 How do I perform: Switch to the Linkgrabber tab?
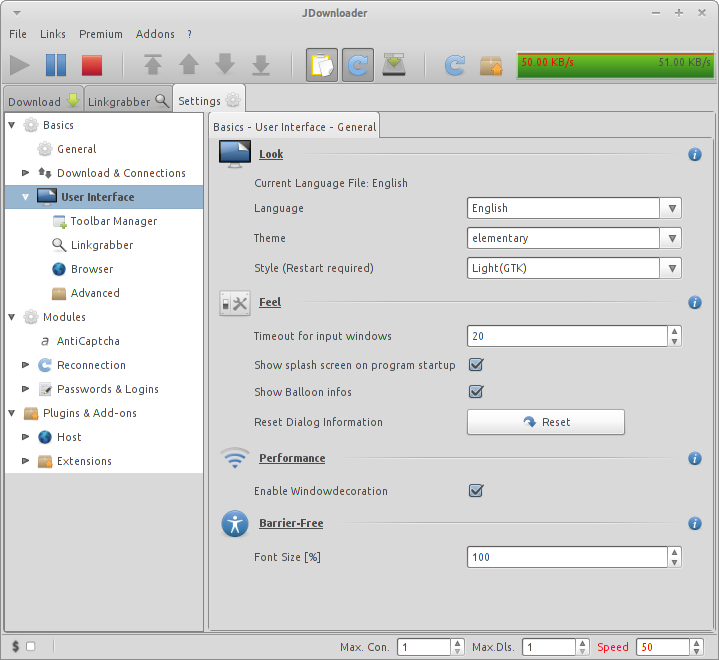(128, 101)
